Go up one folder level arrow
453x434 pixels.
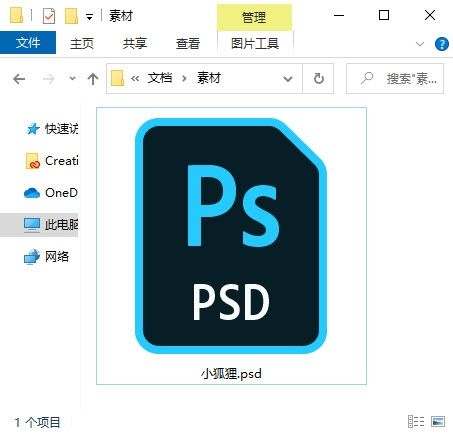93,79
